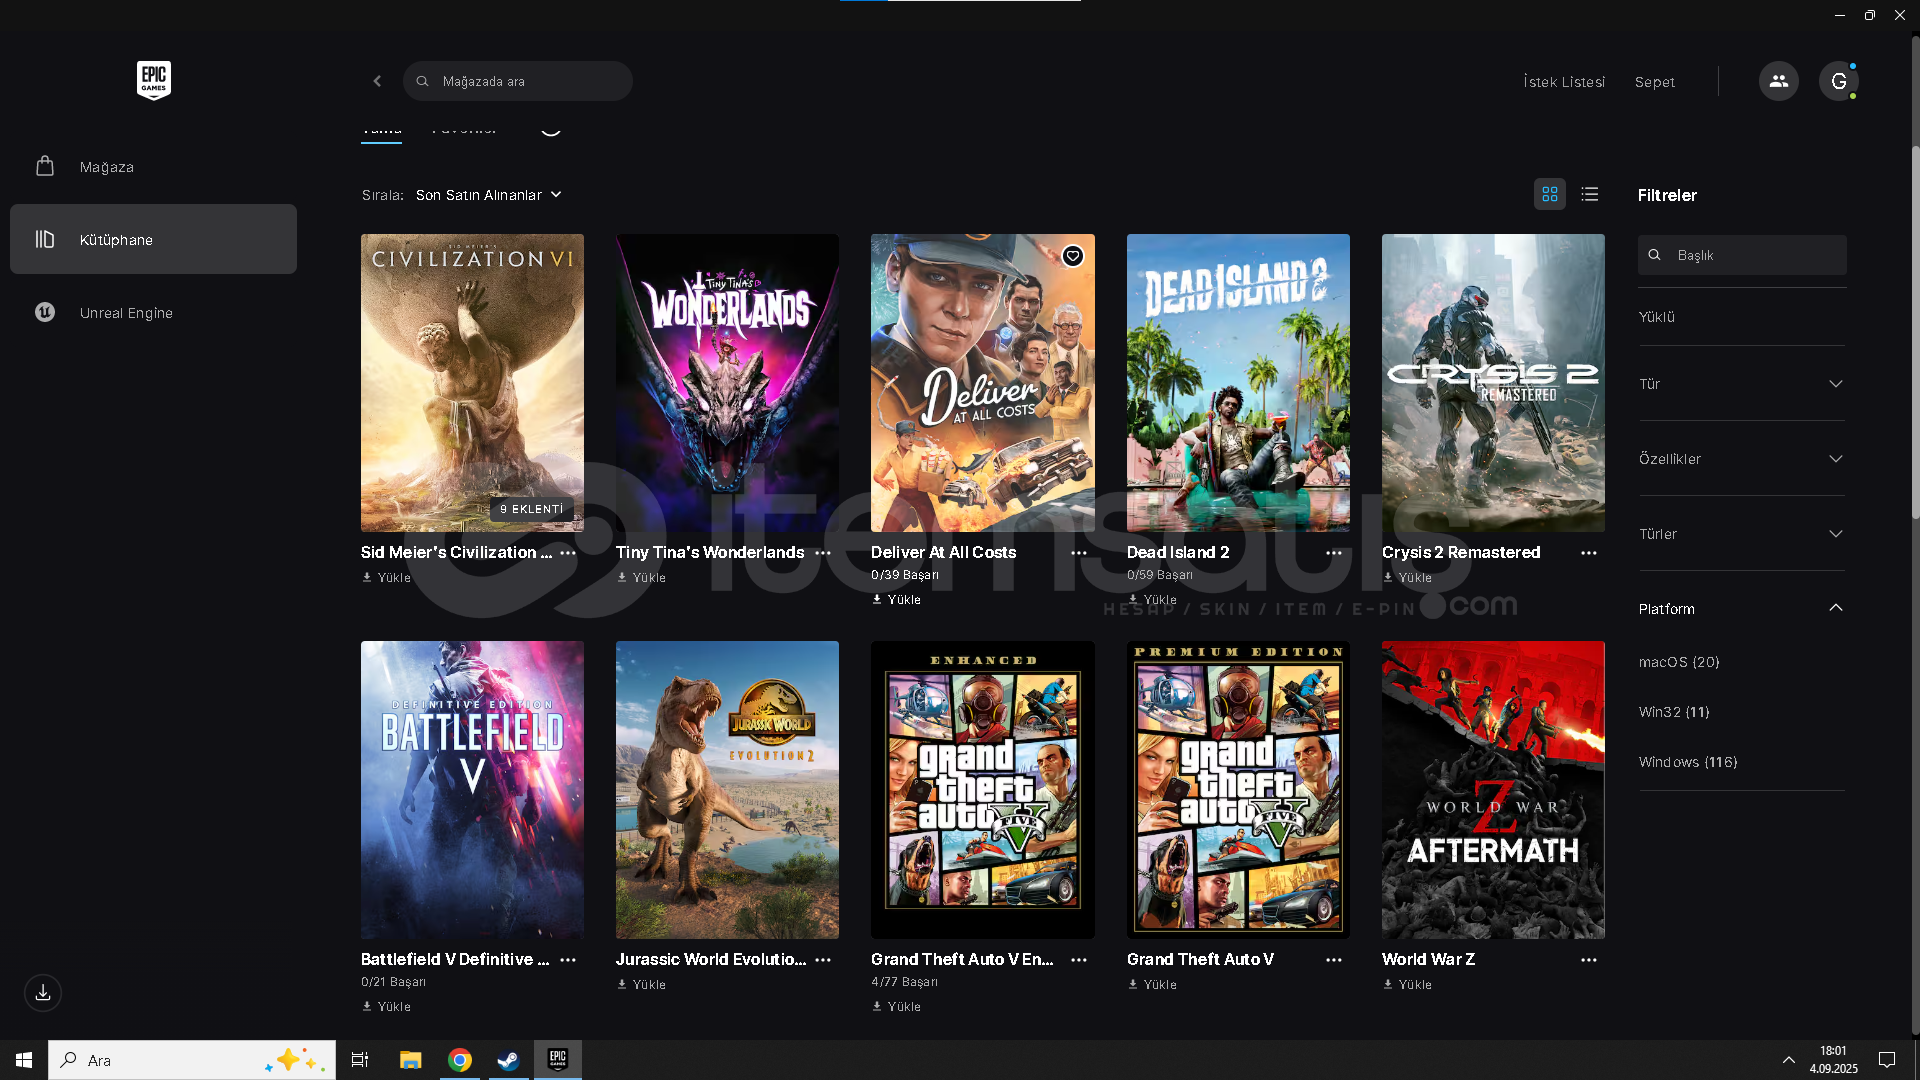Open options for Grand Theft Auto V Premium
Image resolution: width=1920 pixels, height=1080 pixels.
coord(1334,960)
